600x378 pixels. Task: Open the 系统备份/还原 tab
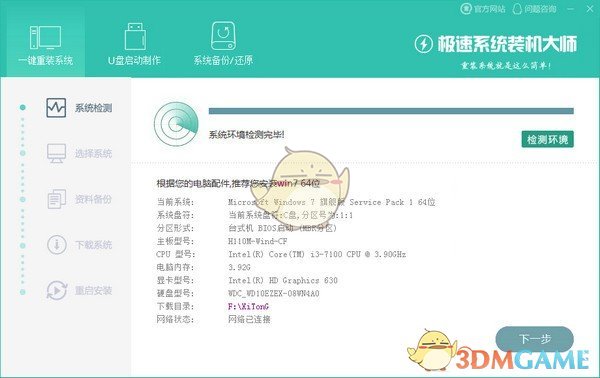(223, 43)
